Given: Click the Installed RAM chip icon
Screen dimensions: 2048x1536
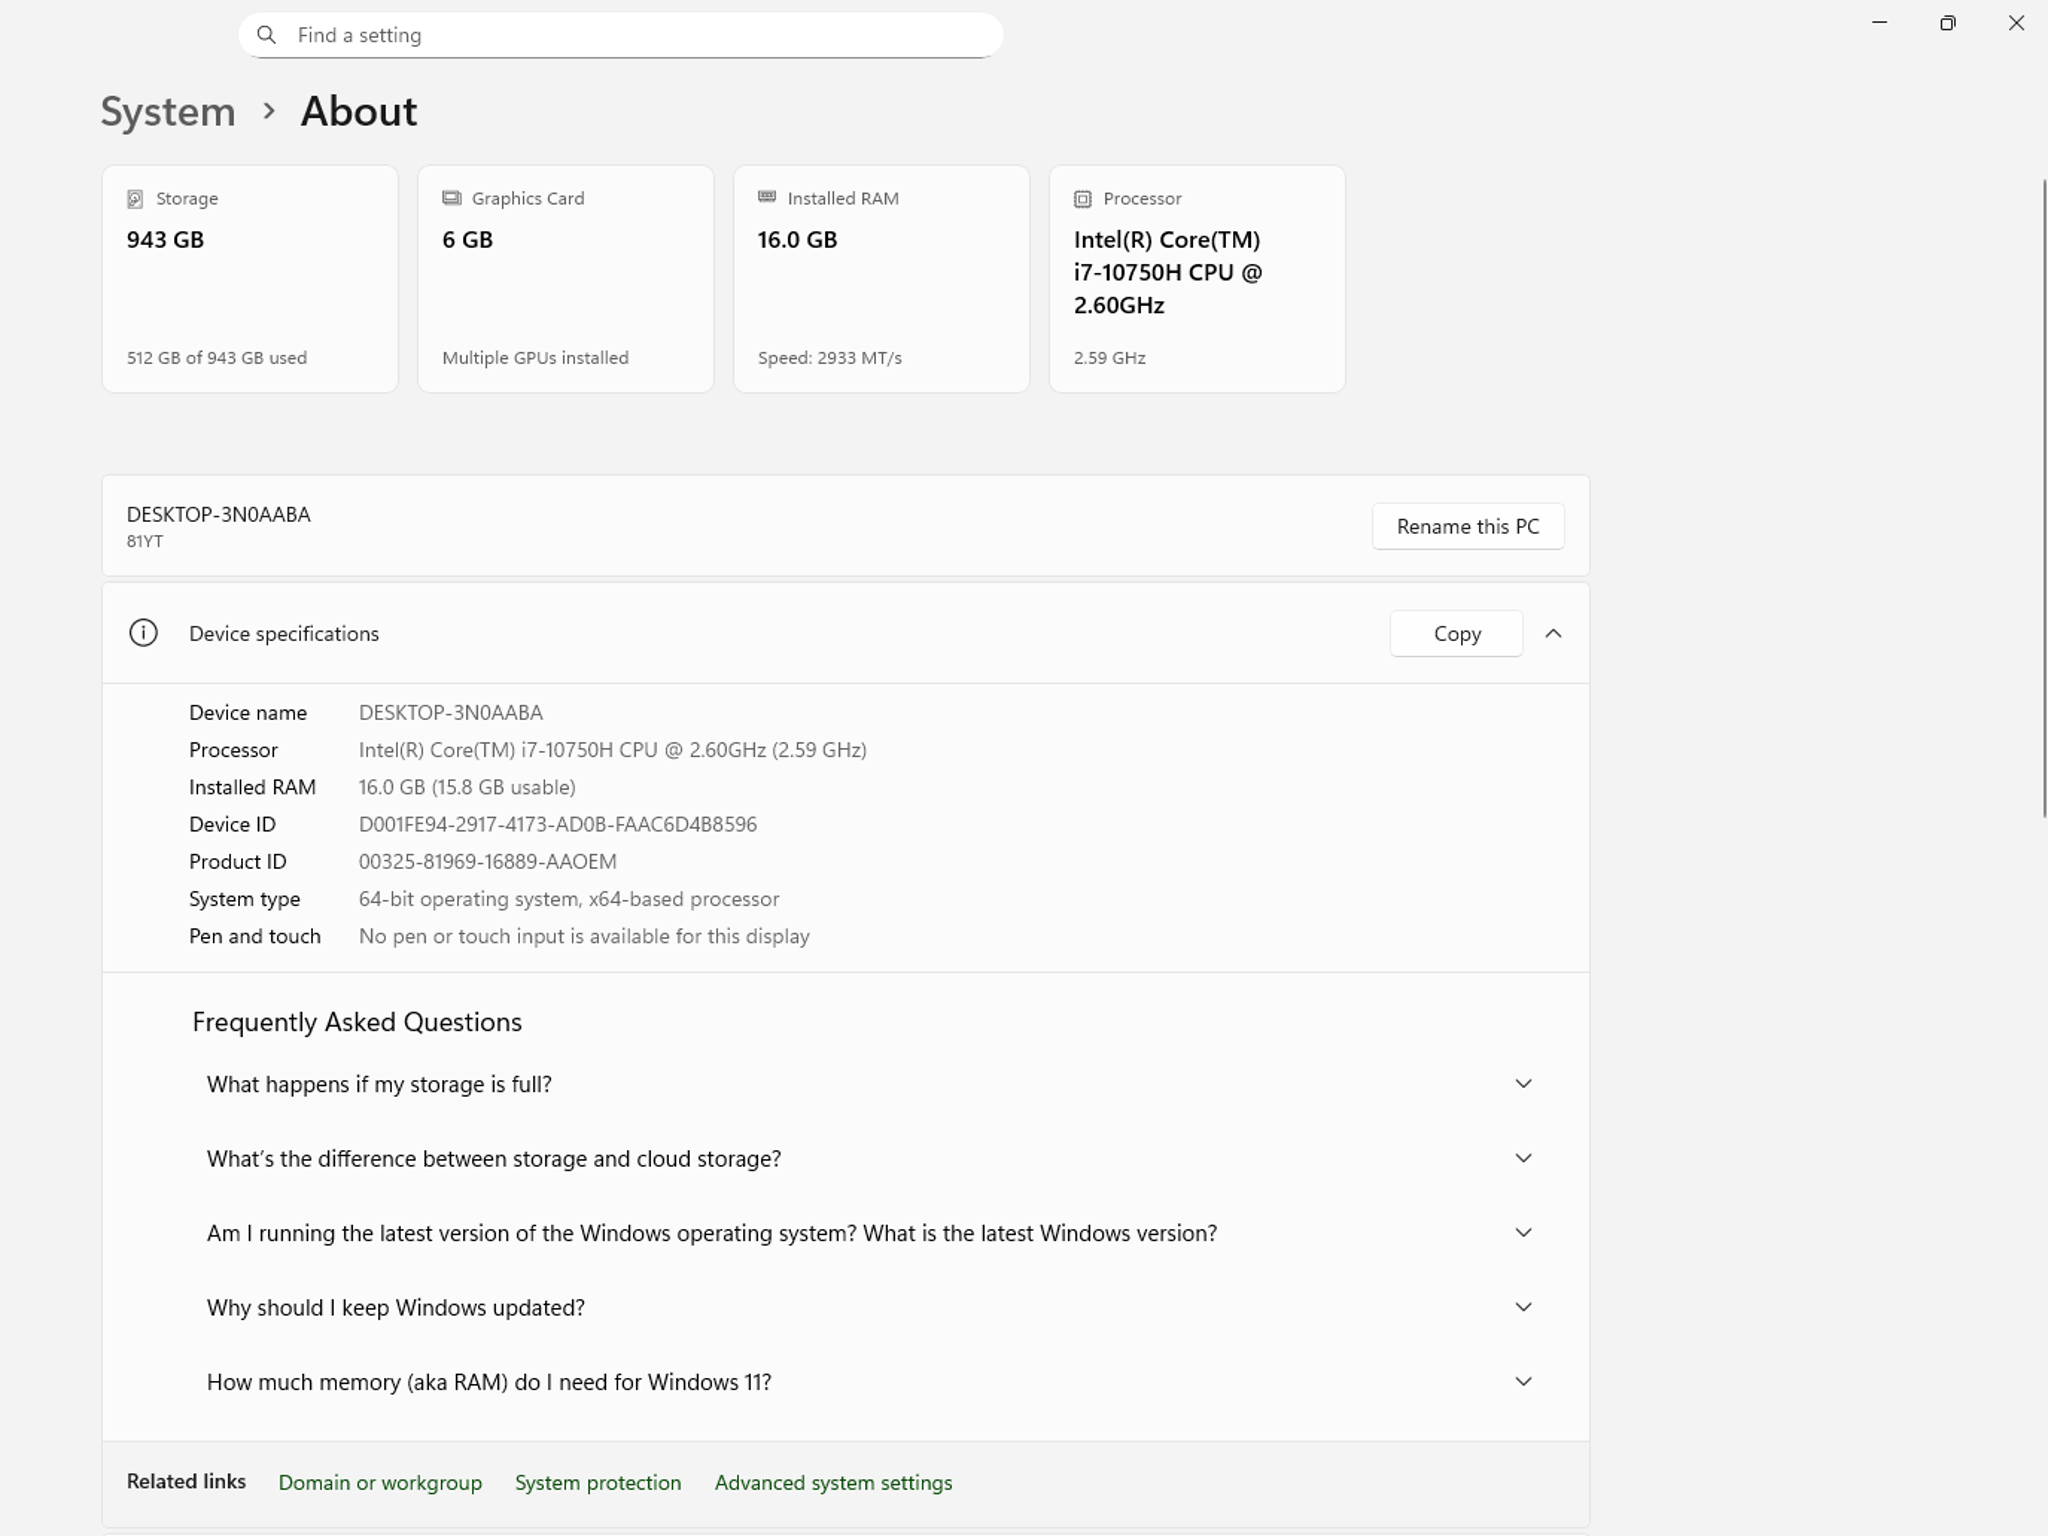Looking at the screenshot, I should coord(767,197).
